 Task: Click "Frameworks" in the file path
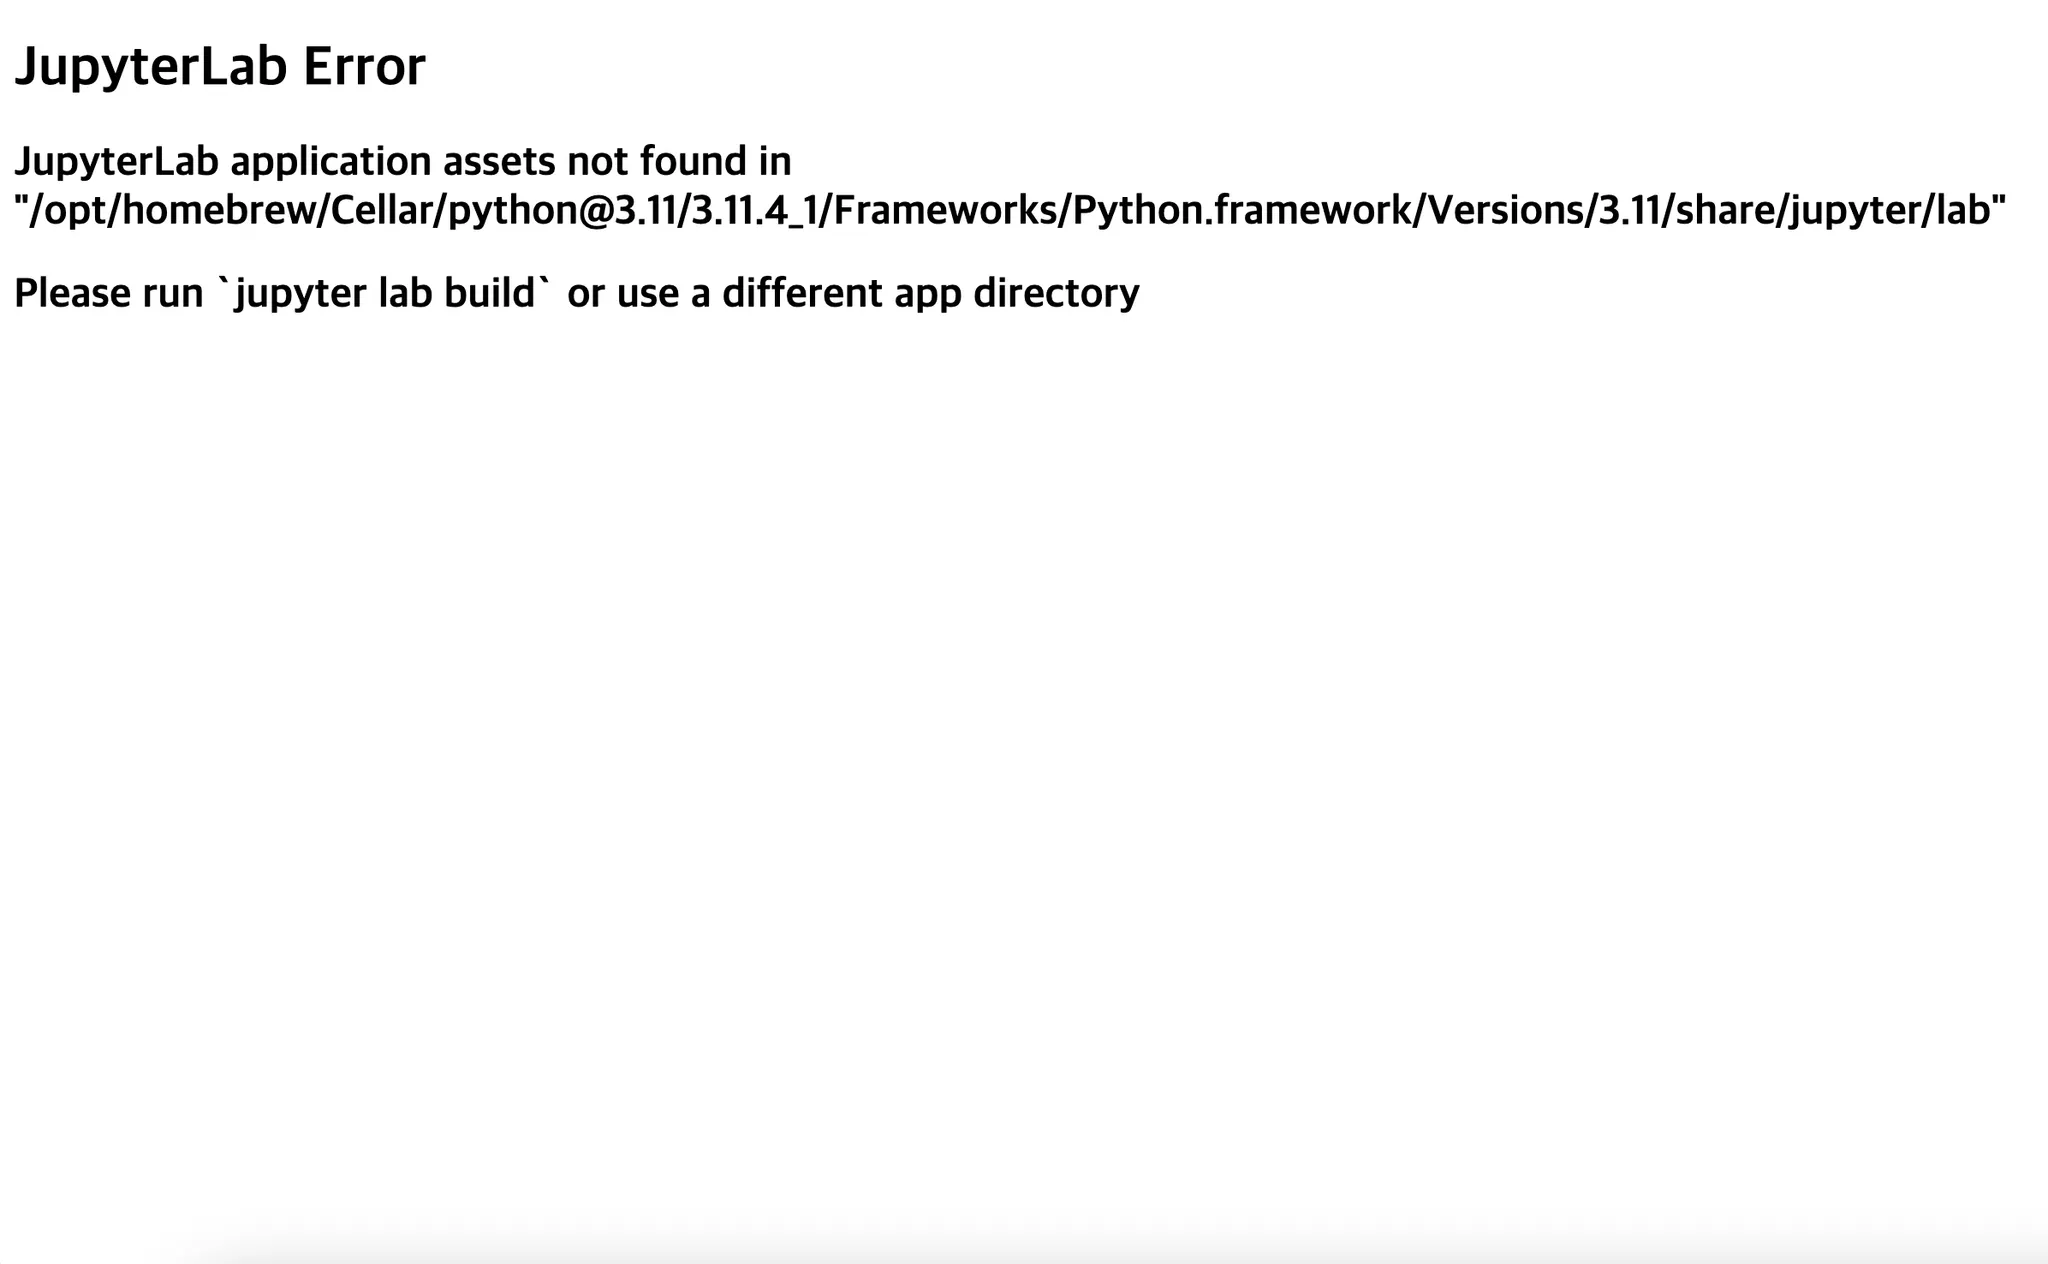[946, 210]
